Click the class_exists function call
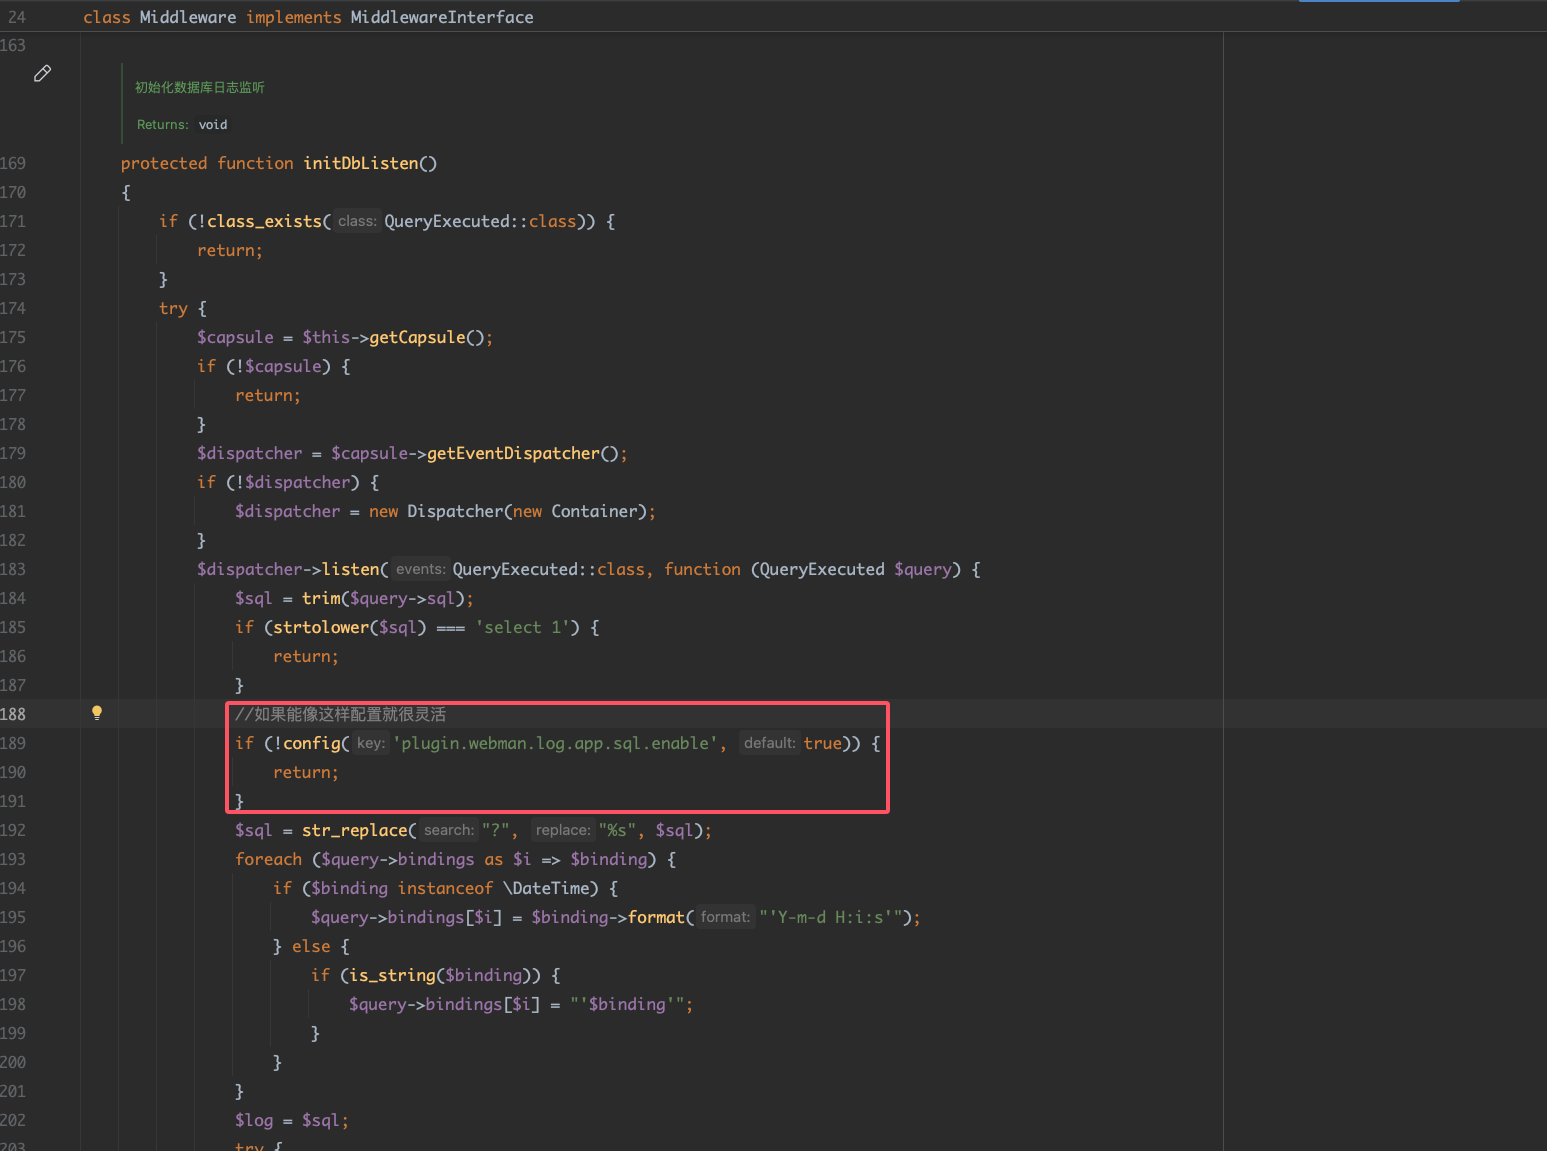Image resolution: width=1547 pixels, height=1151 pixels. [264, 221]
